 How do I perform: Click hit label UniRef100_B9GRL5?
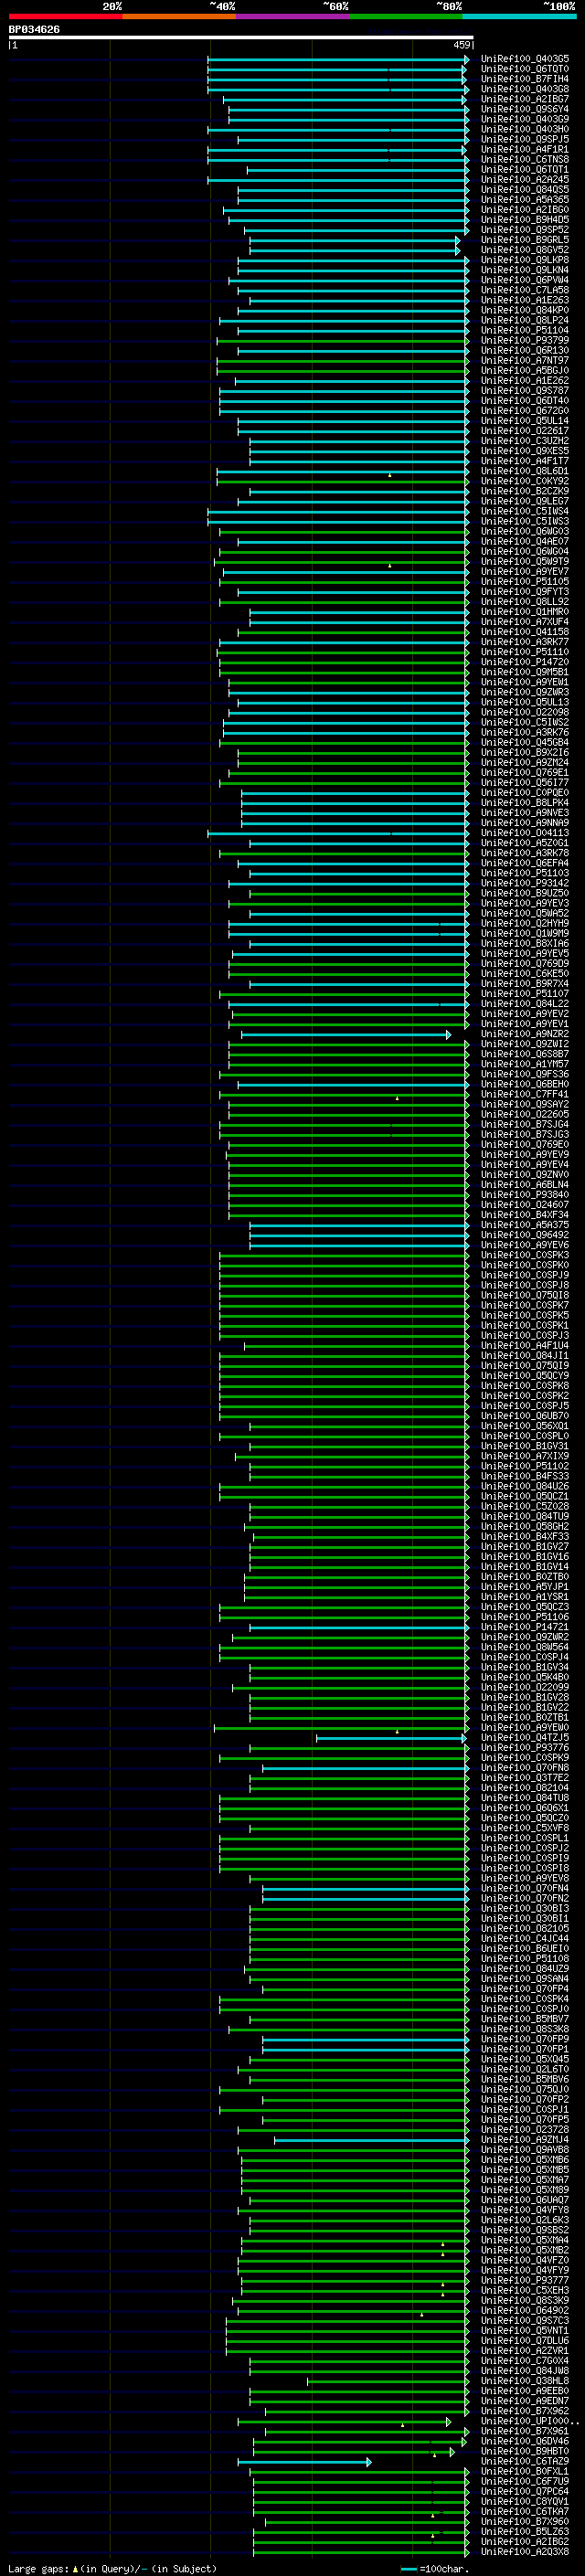(525, 241)
